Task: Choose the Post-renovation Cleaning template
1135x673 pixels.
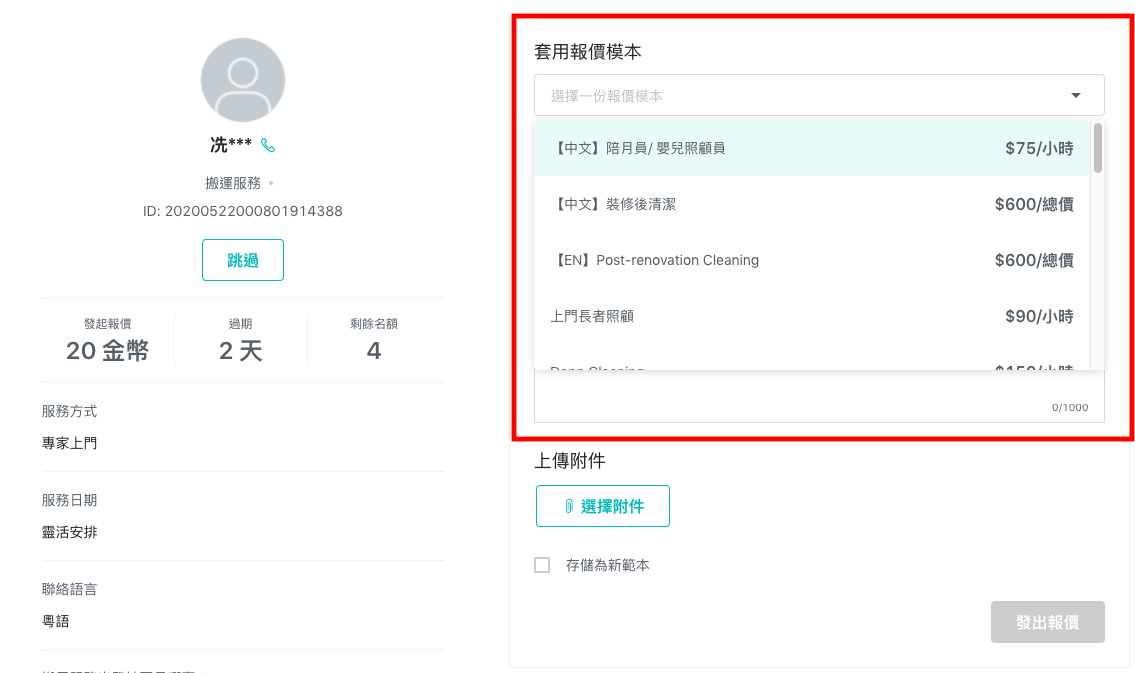Action: click(x=811, y=260)
